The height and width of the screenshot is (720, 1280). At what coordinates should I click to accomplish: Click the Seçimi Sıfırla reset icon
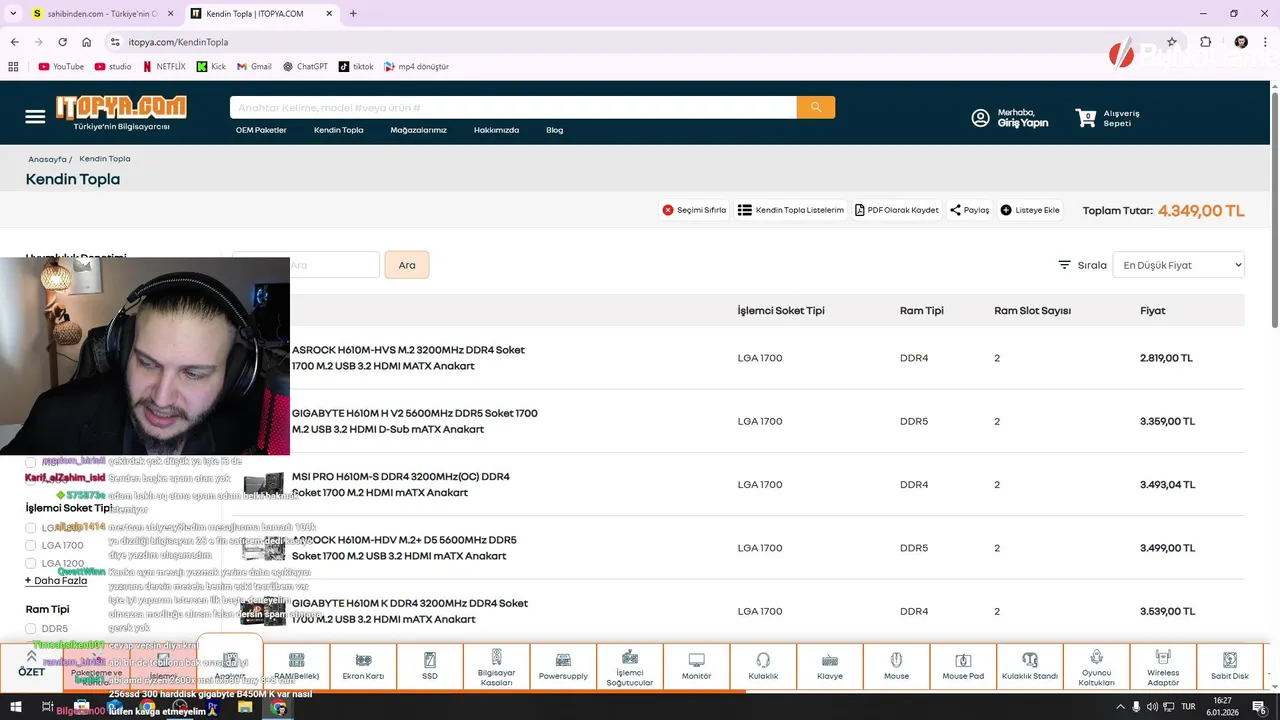coord(668,210)
